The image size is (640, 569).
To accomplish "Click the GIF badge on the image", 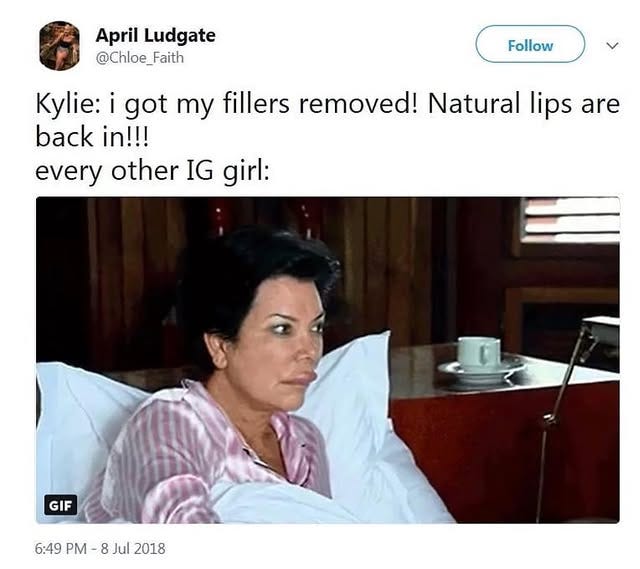I will pyautogui.click(x=60, y=505).
